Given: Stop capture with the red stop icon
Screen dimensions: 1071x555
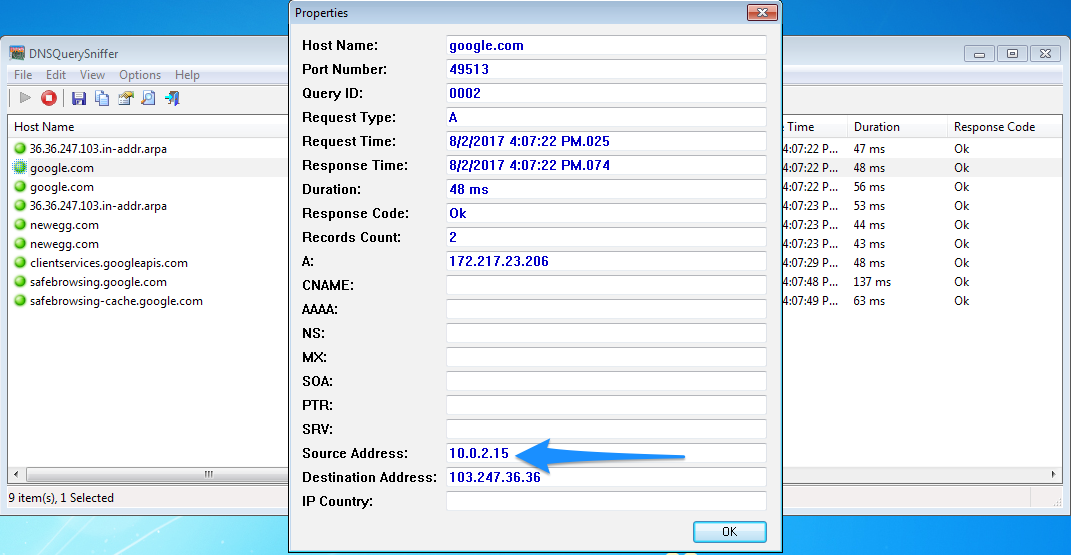Looking at the screenshot, I should [48, 98].
